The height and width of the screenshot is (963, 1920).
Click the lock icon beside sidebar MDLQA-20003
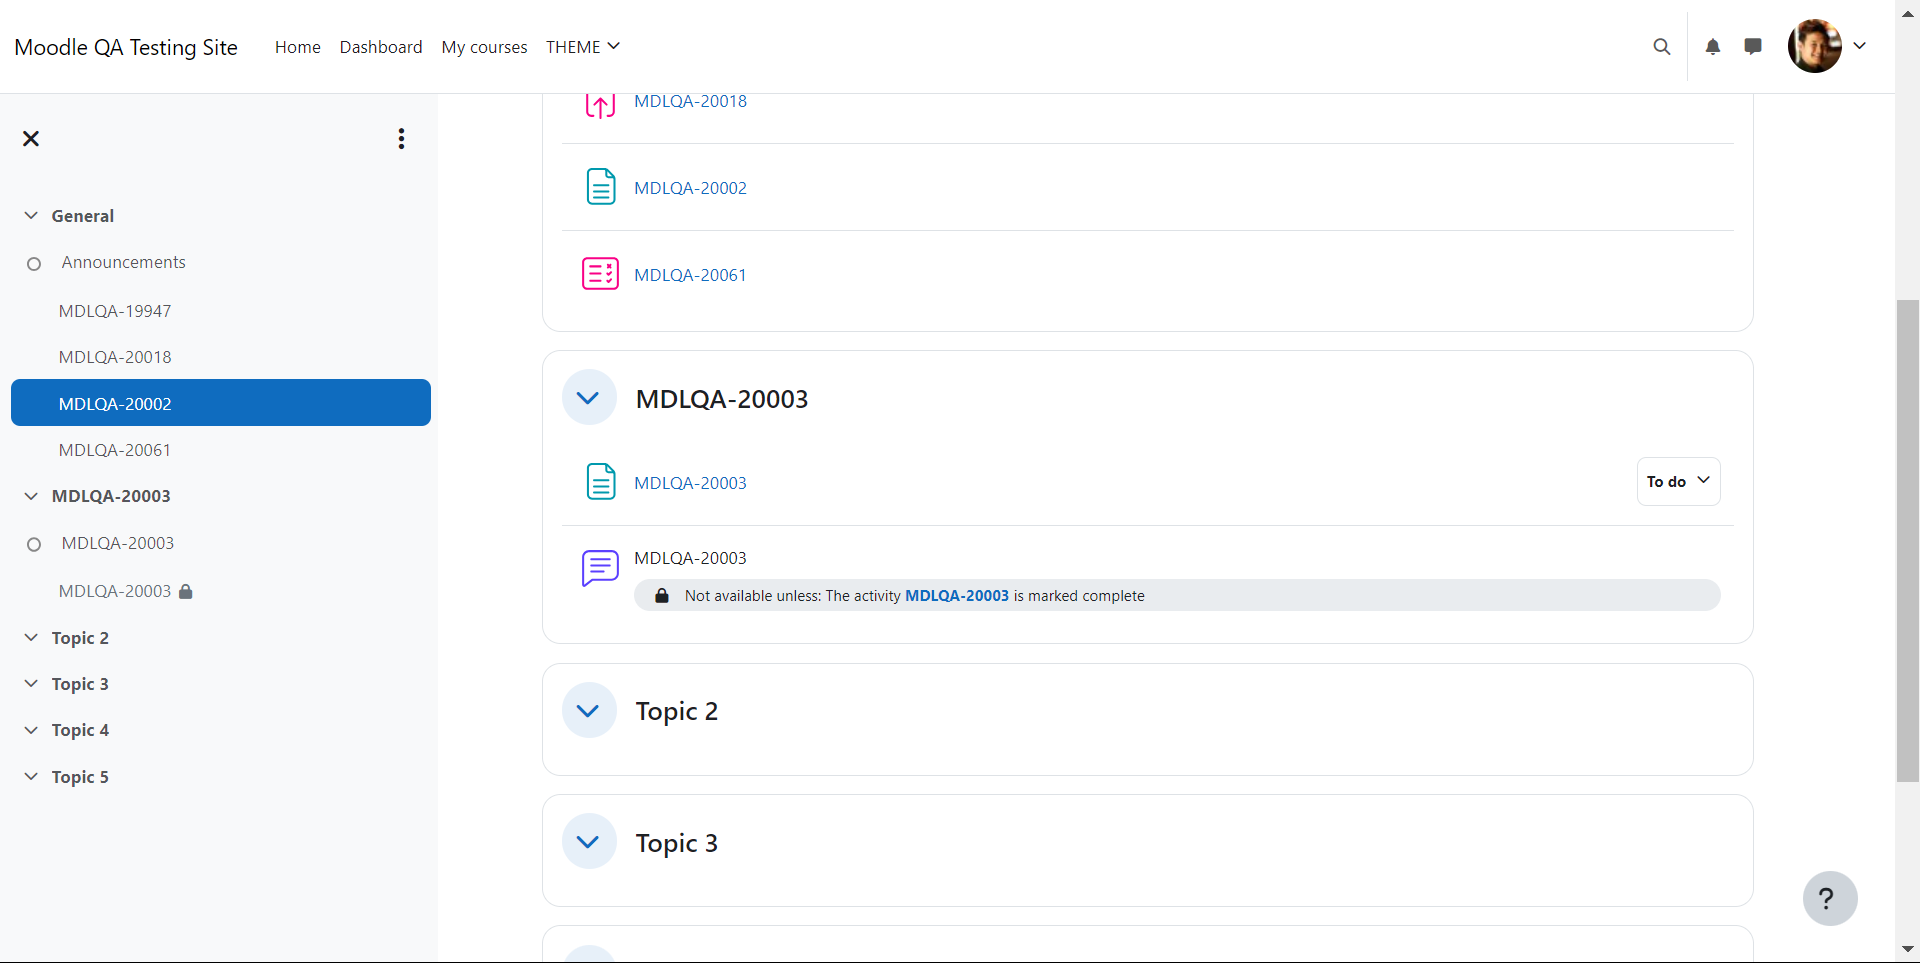pos(186,591)
